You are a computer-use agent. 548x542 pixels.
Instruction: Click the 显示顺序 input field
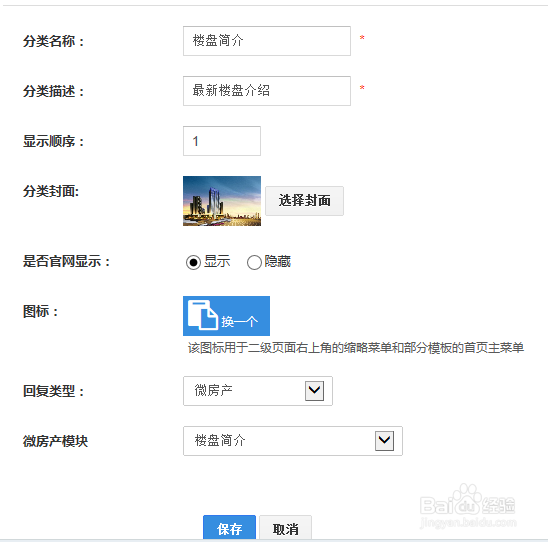pos(222,141)
